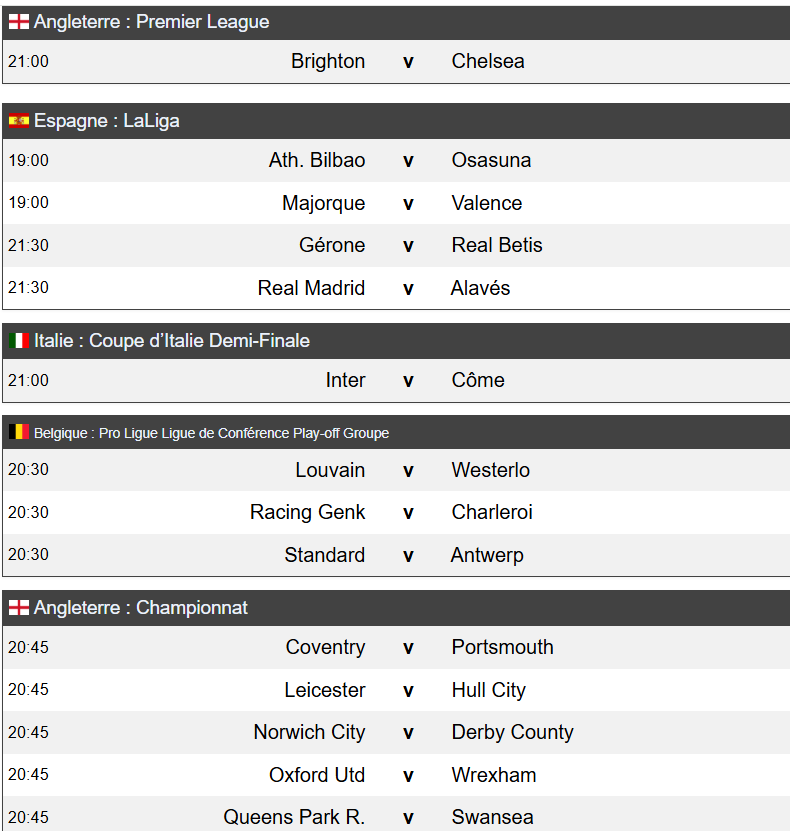Click the England flag beside Championnat

(19, 608)
